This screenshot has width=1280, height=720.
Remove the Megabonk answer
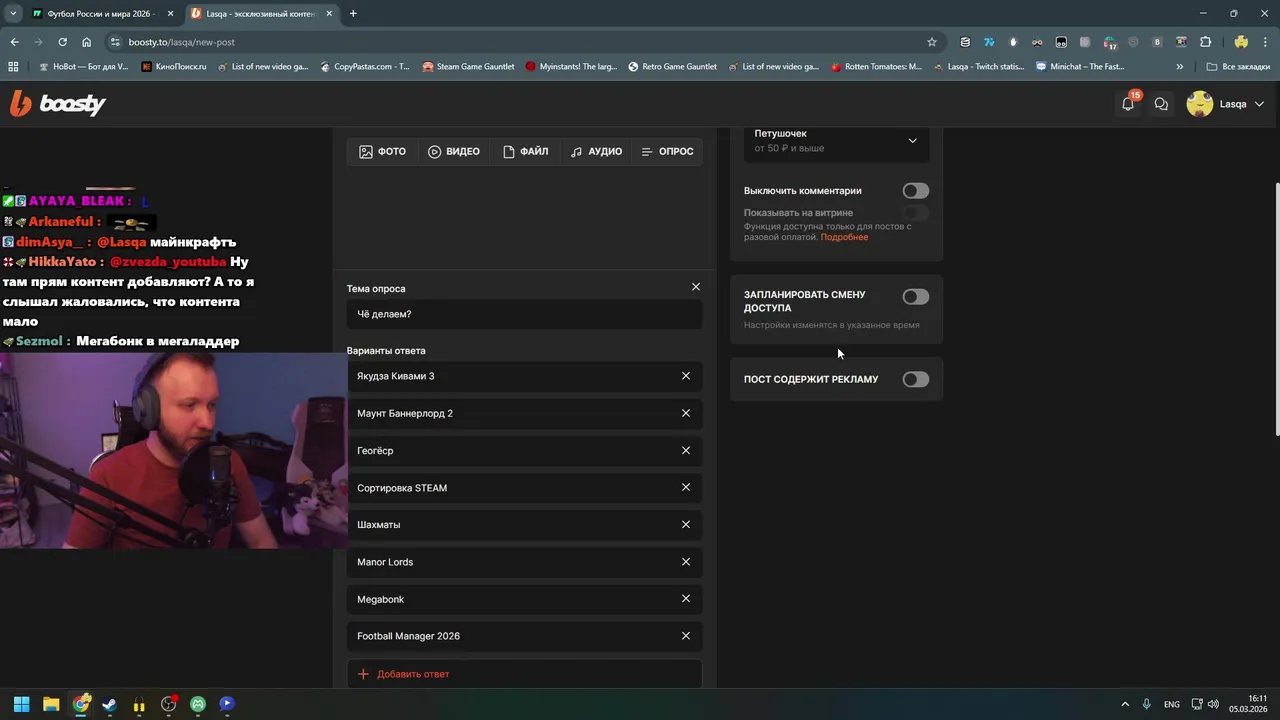(x=686, y=598)
